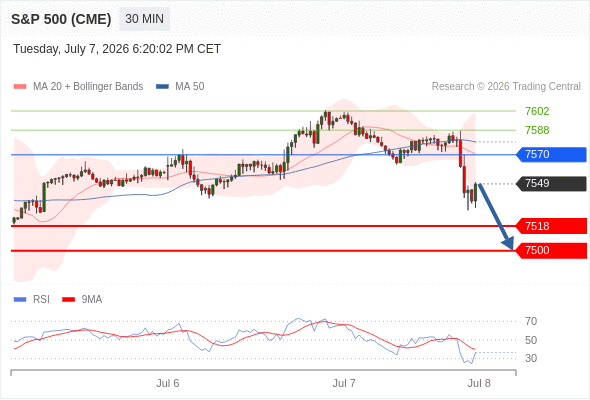Screen dimensions: 590x400
Task: Click the 30 MIN timeframe badge
Action: tap(144, 19)
